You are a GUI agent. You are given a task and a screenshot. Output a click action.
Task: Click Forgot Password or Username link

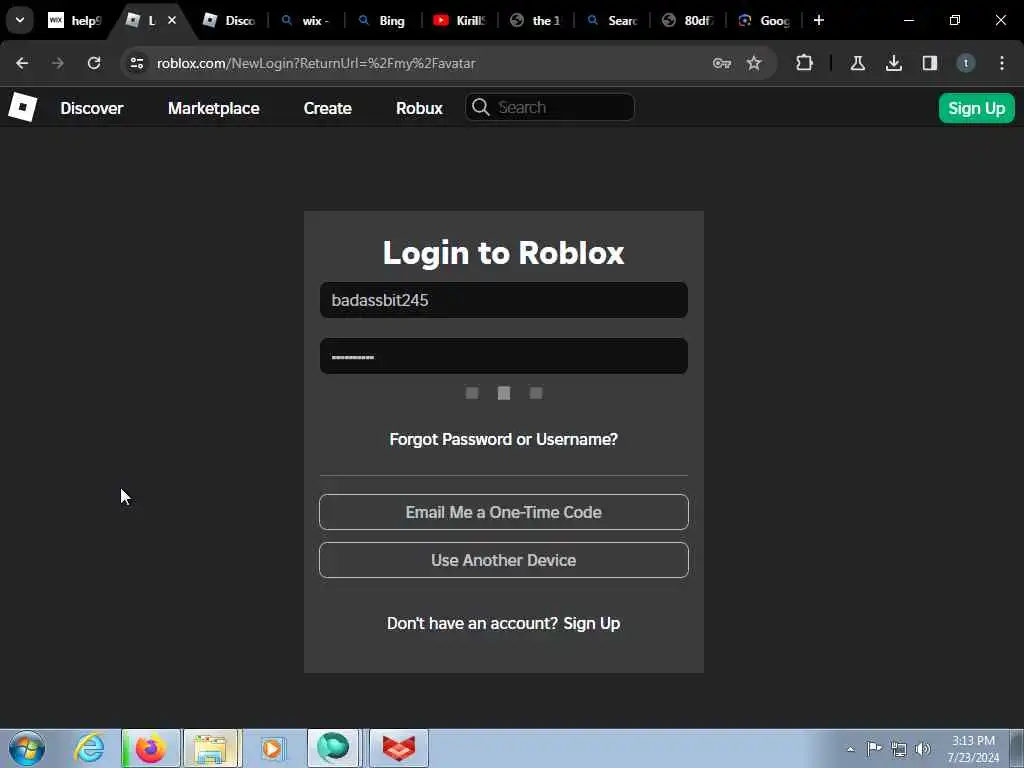point(504,440)
